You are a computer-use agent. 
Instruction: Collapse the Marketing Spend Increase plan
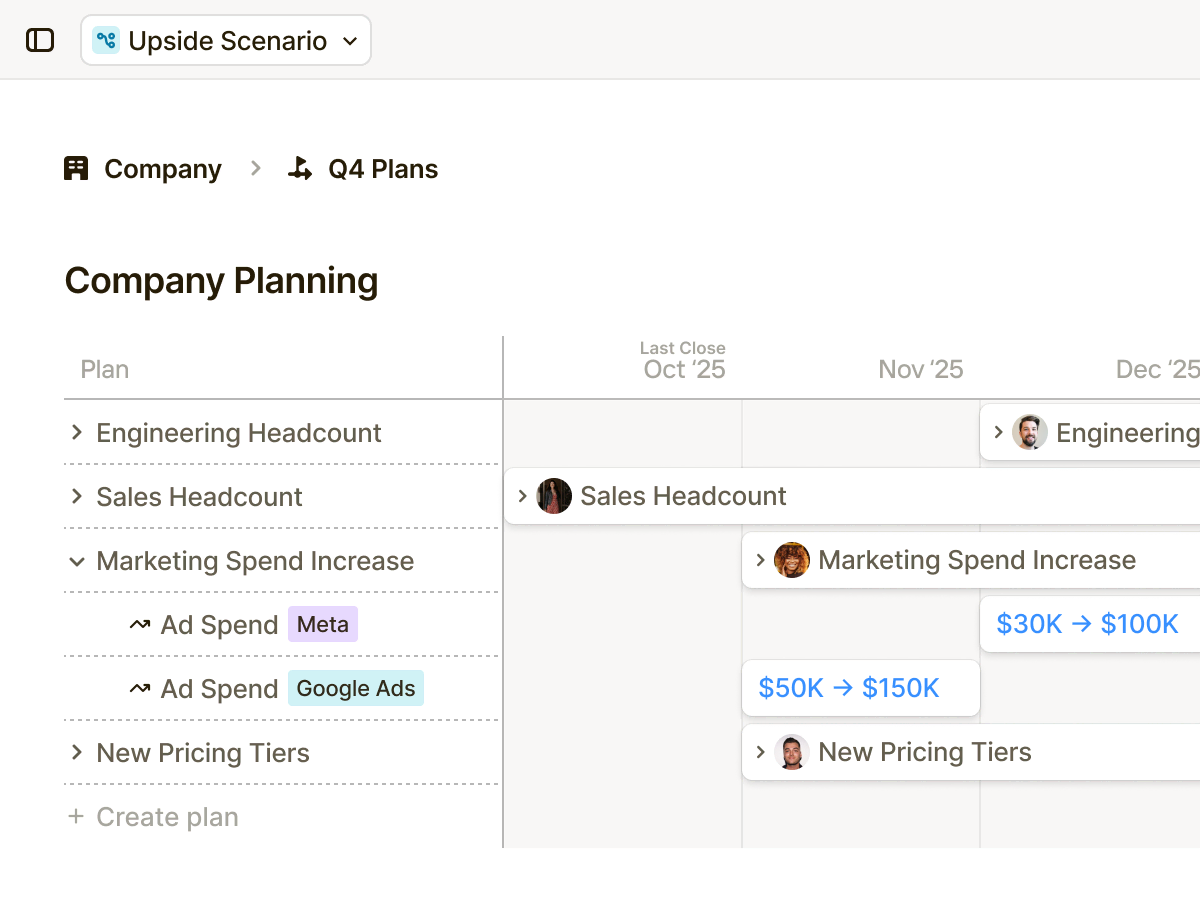click(x=77, y=561)
